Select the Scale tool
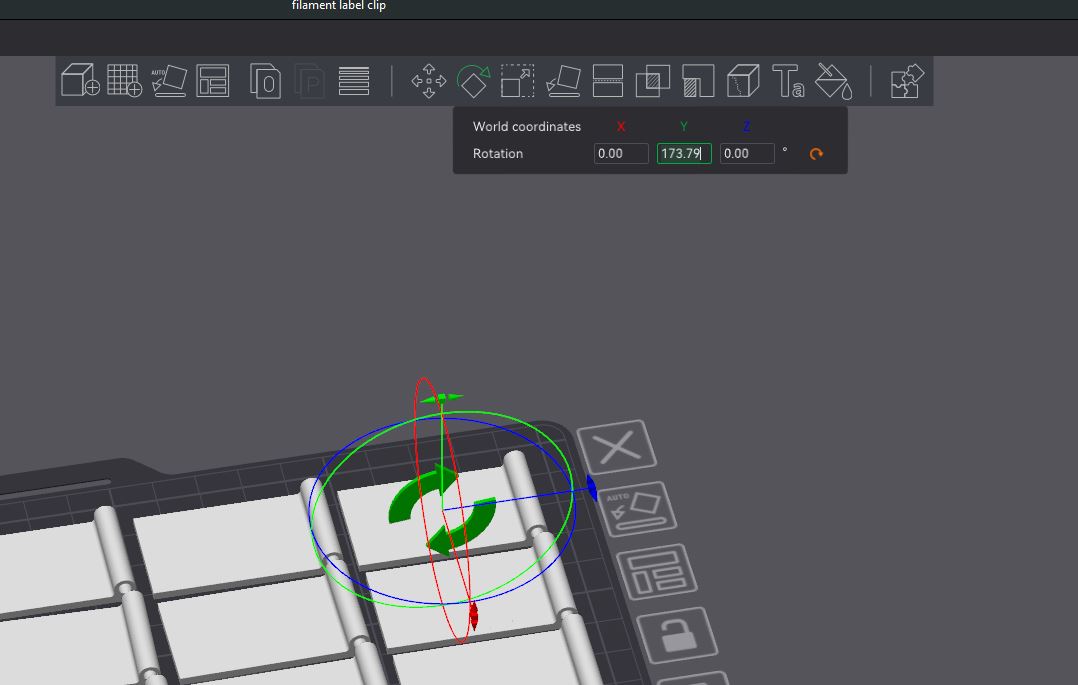Screen dimensions: 1078x685 click(x=517, y=81)
